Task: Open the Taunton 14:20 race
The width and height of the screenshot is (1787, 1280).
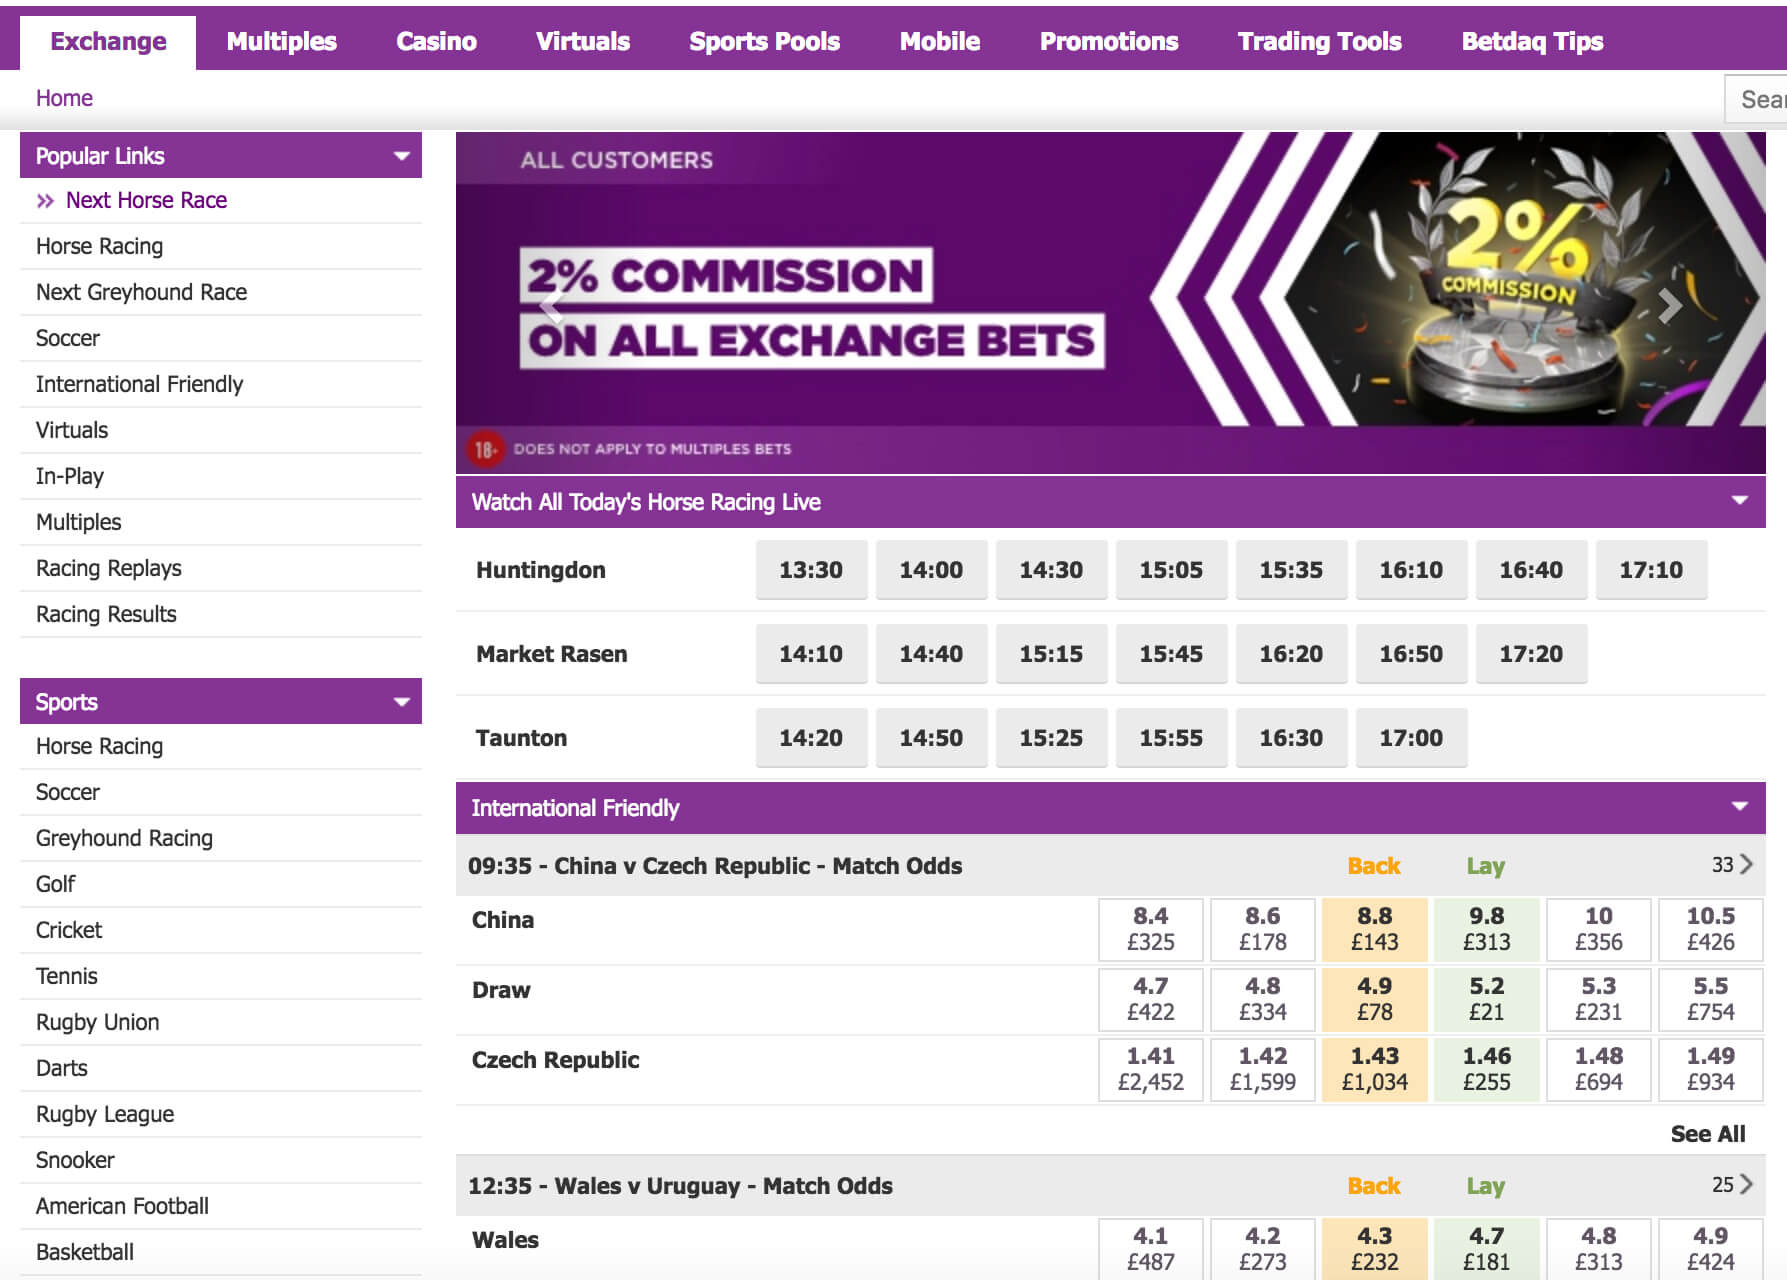Action: tap(811, 738)
